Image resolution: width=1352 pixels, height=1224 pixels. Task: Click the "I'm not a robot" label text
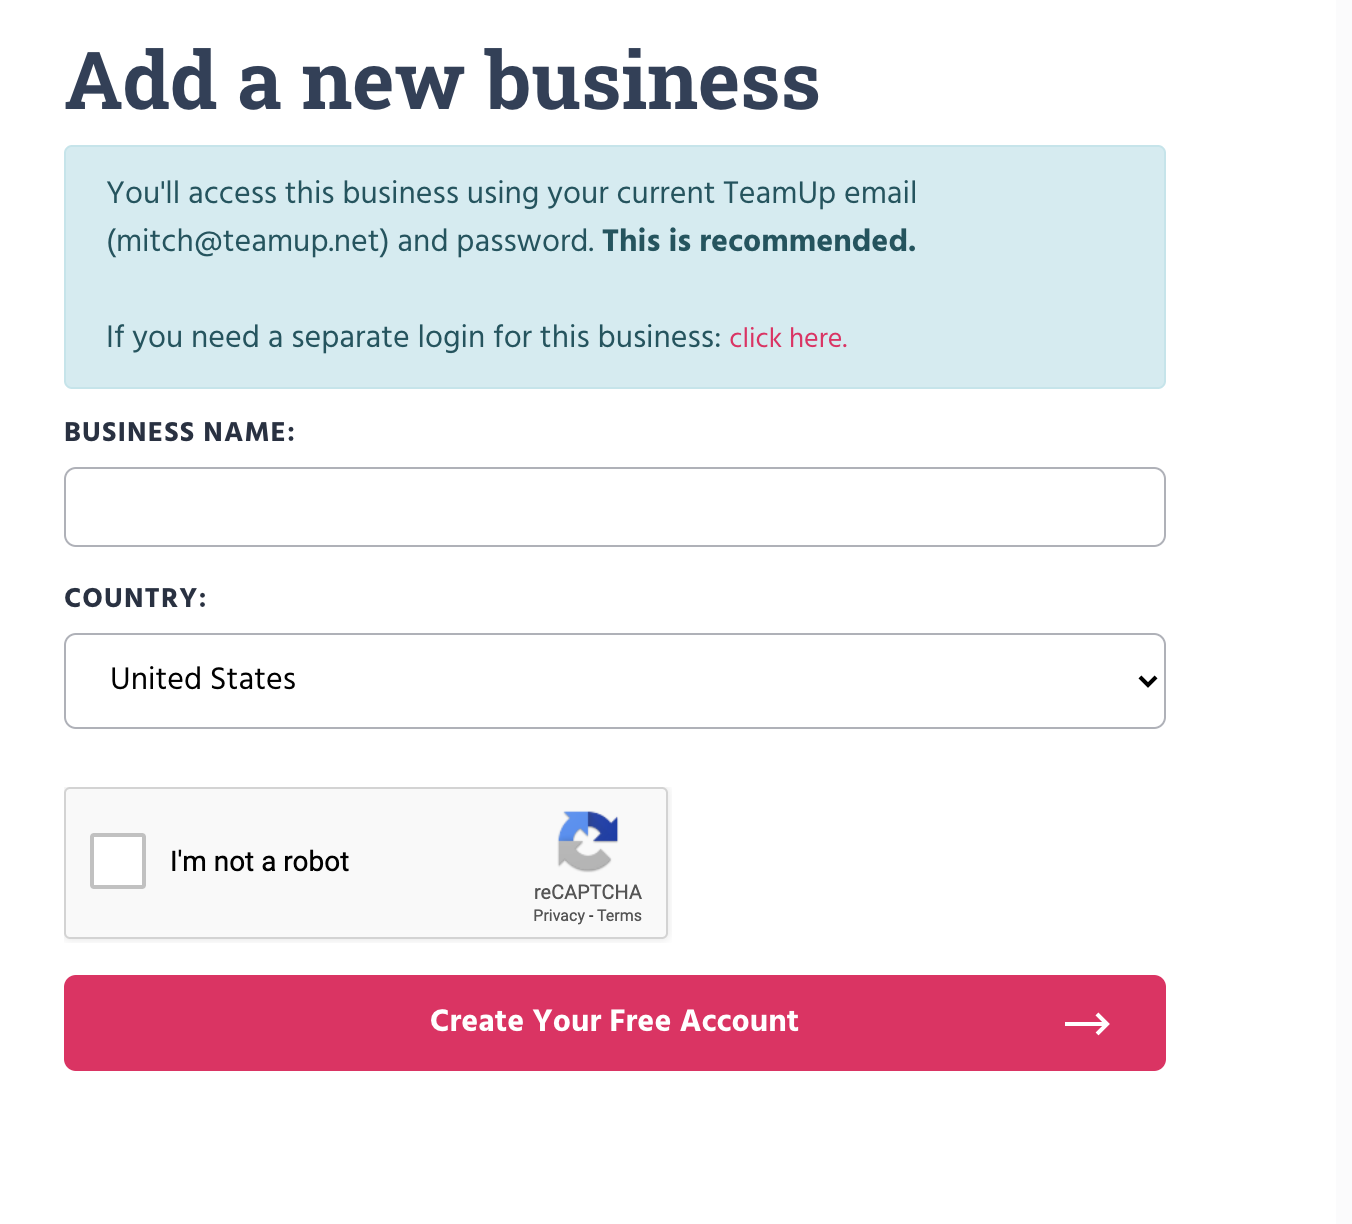tap(259, 861)
